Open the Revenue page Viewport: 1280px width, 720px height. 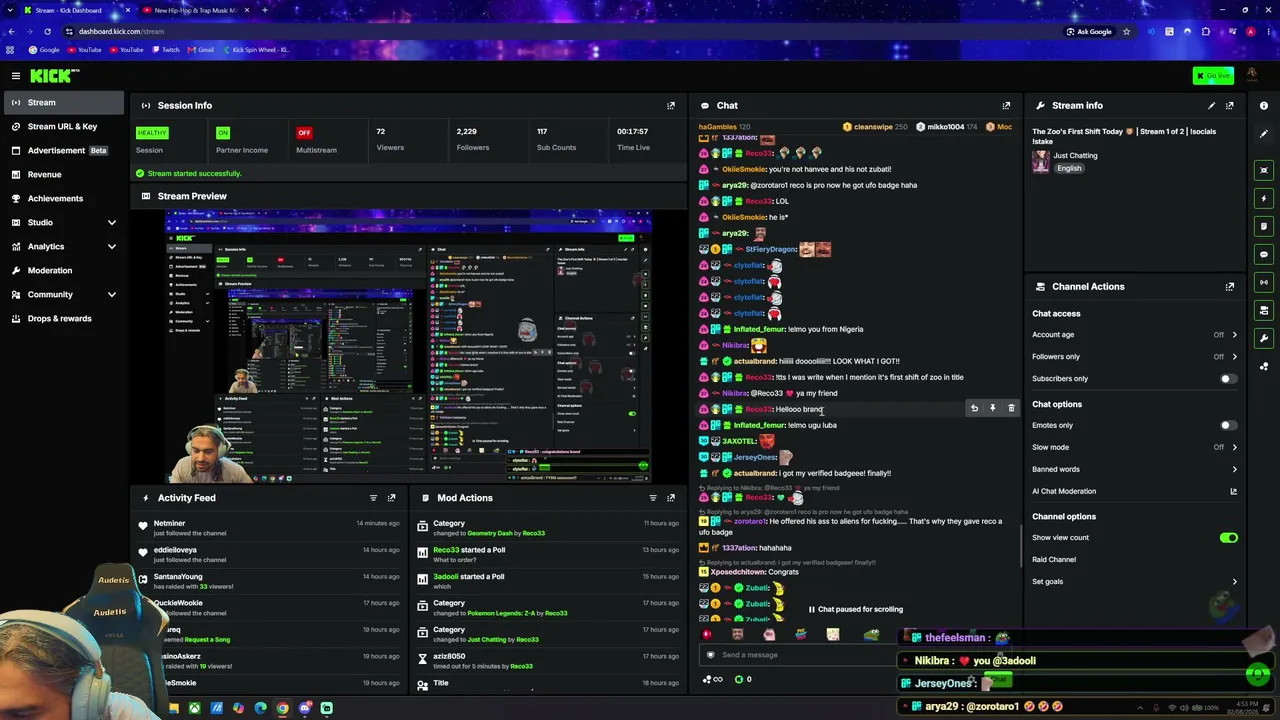[x=64, y=174]
